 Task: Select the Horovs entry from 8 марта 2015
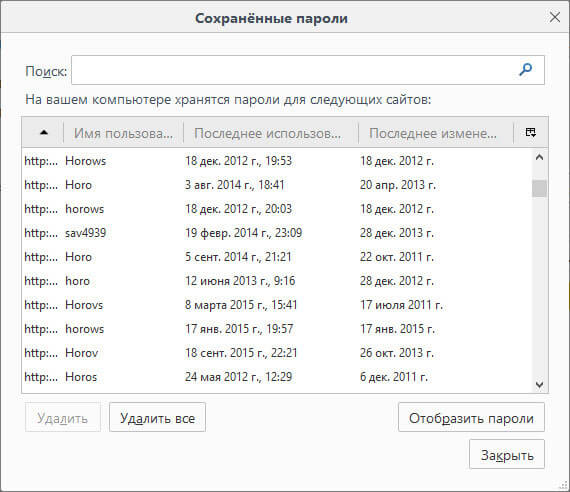[x=276, y=305]
